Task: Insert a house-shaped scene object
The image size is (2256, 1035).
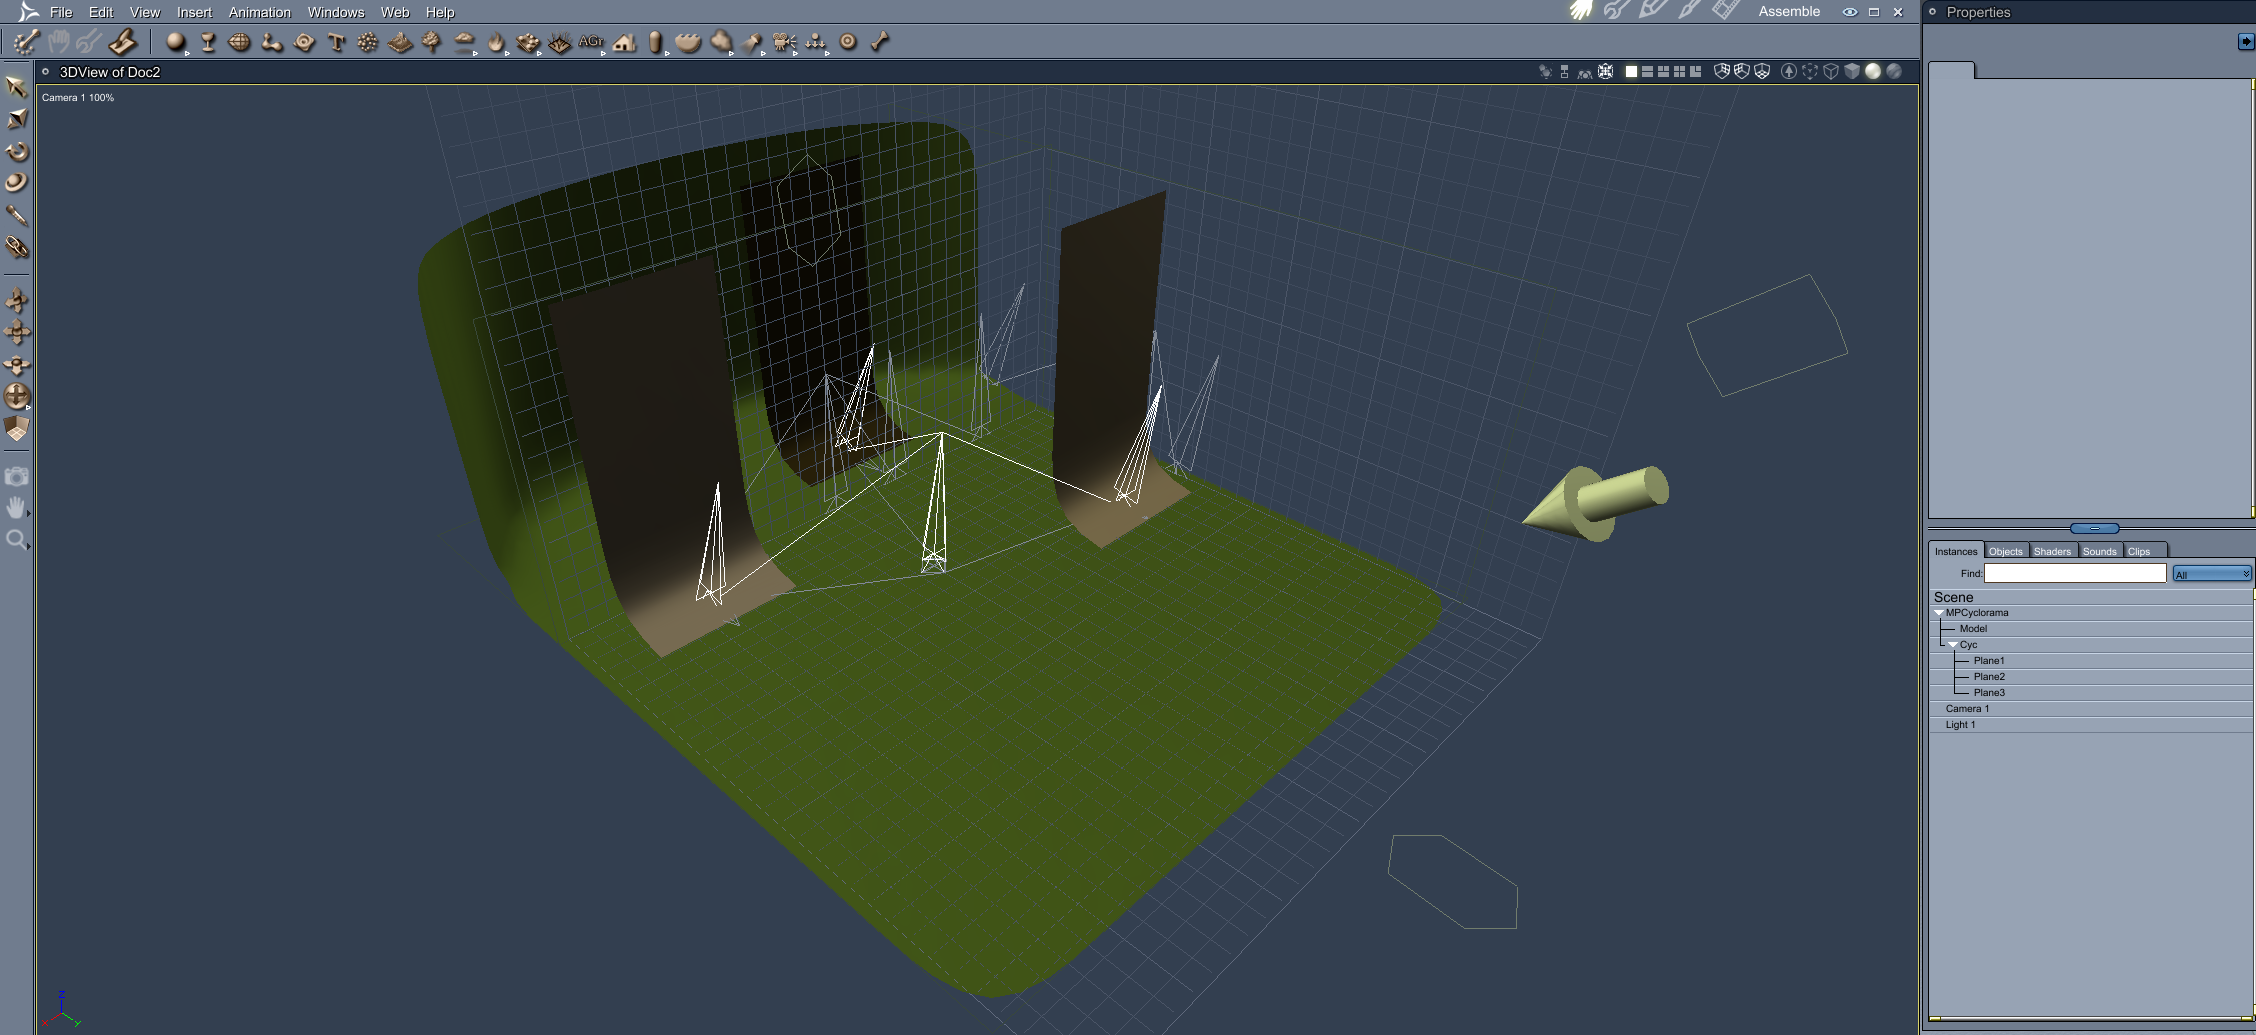Action: tap(624, 42)
